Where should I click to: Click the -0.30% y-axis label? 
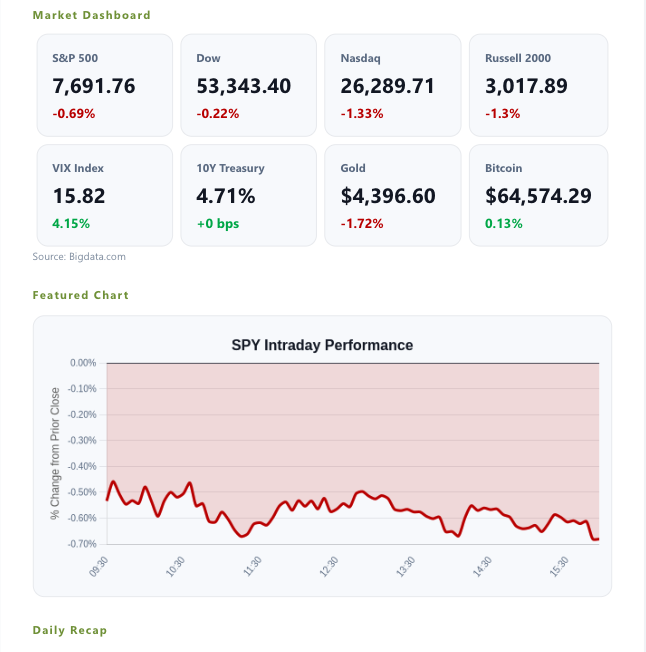tap(82, 440)
